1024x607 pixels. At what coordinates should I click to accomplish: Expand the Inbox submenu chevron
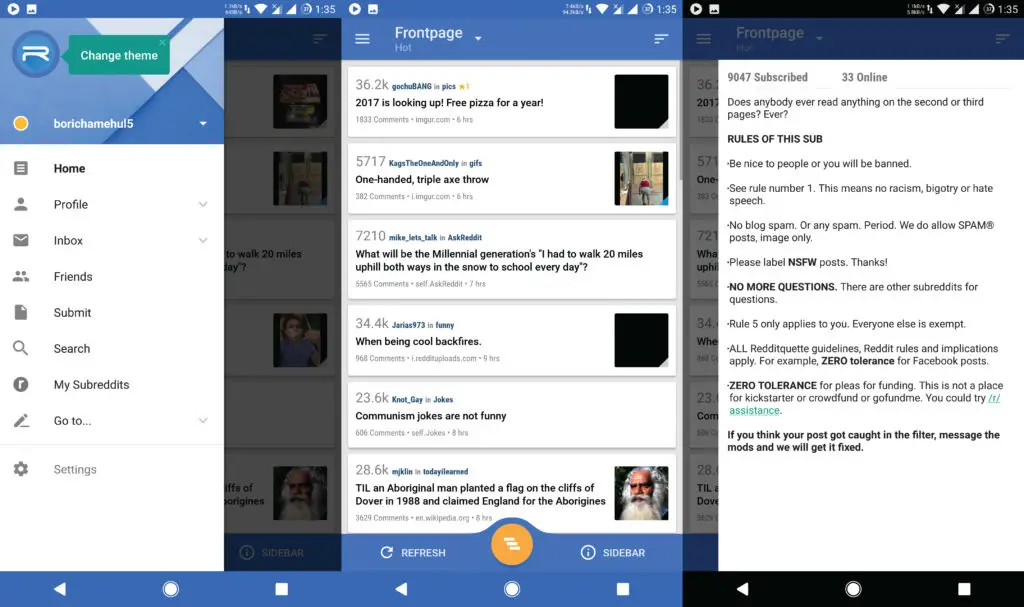203,240
